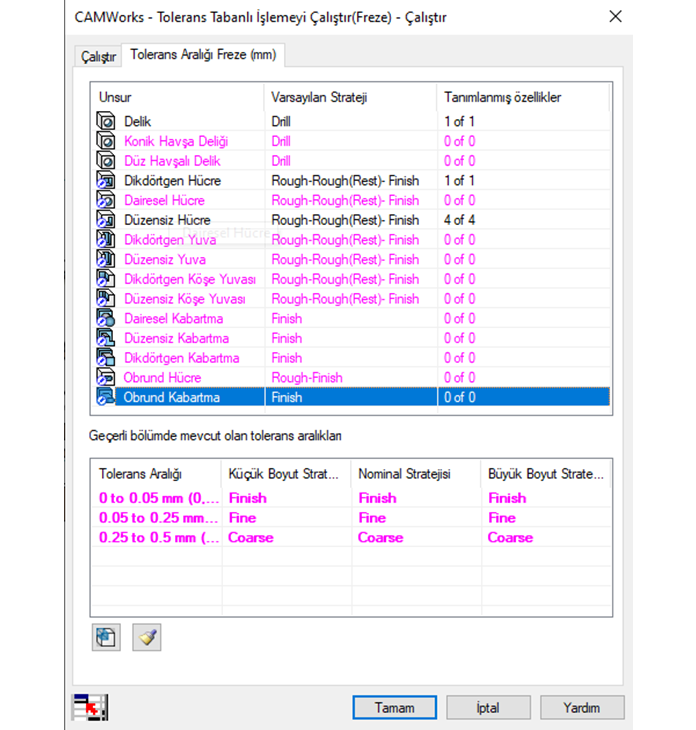Click the Obrund Hücre feature icon
696x730 pixels.
[106, 378]
